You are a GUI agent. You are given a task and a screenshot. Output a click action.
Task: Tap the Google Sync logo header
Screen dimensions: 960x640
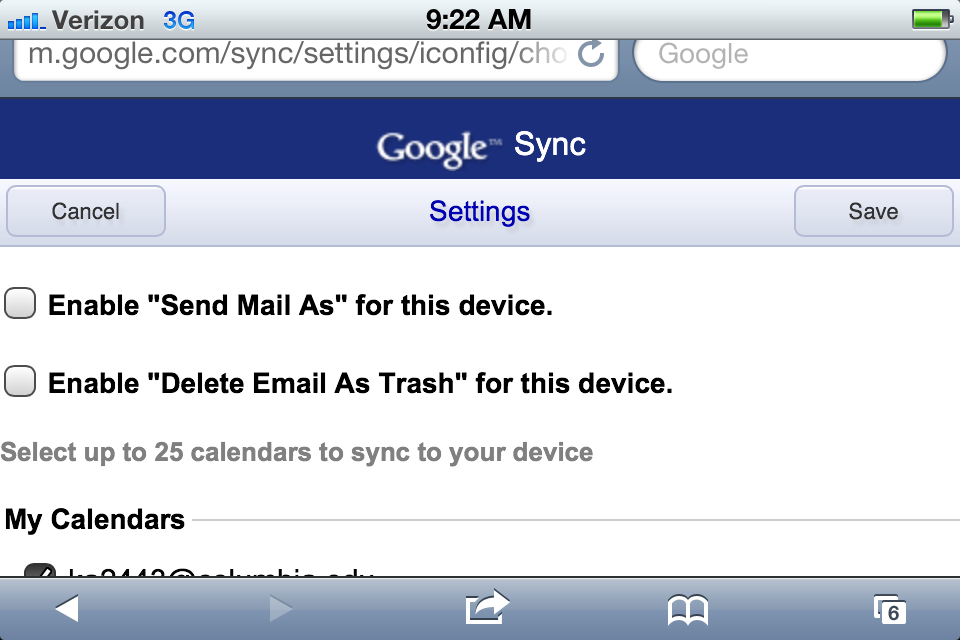point(481,147)
